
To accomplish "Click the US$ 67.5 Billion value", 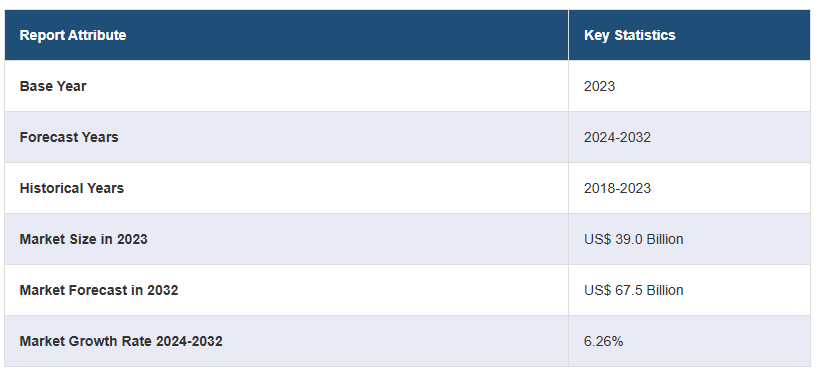I will (x=633, y=290).
